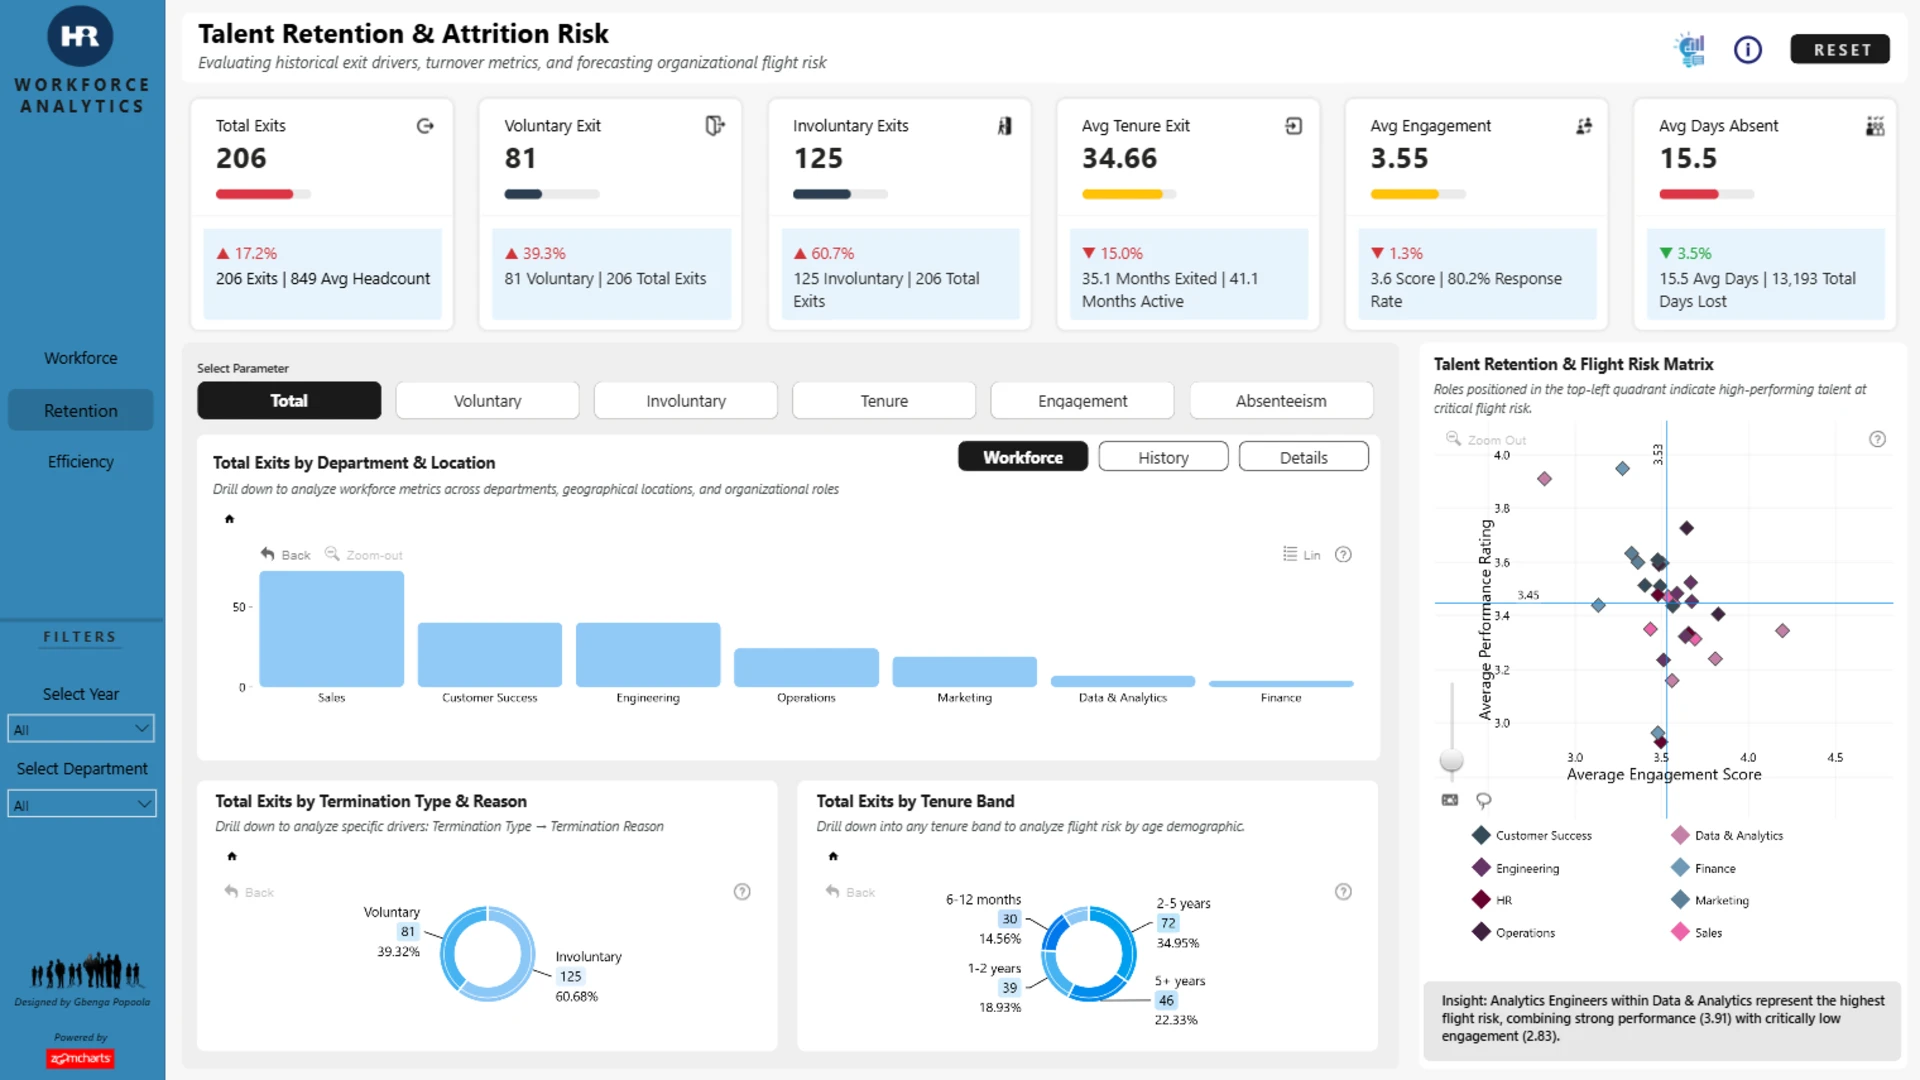Switch to the History chart view tab
Viewport: 1920px width, 1080px height.
pos(1163,457)
